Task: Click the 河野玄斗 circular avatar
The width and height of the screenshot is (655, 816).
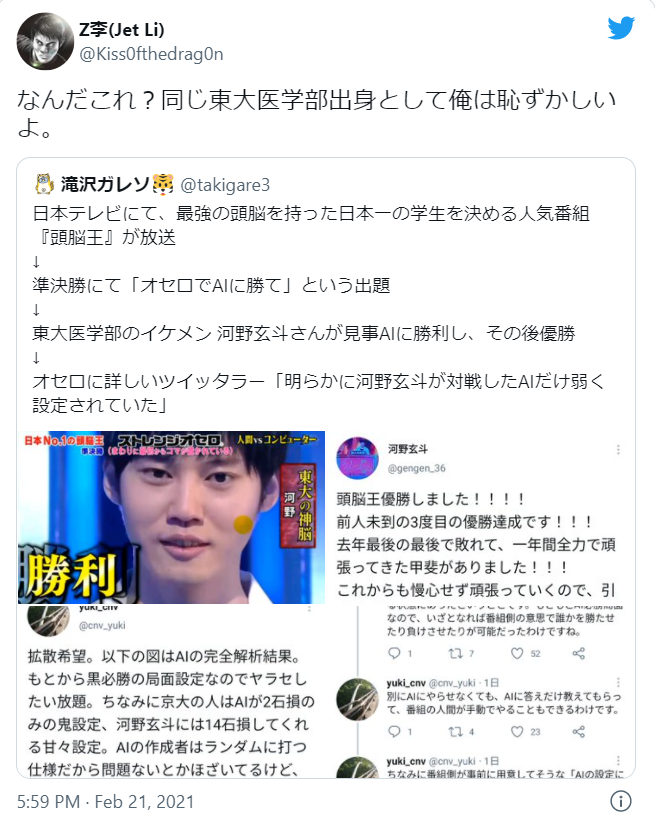Action: [x=358, y=458]
